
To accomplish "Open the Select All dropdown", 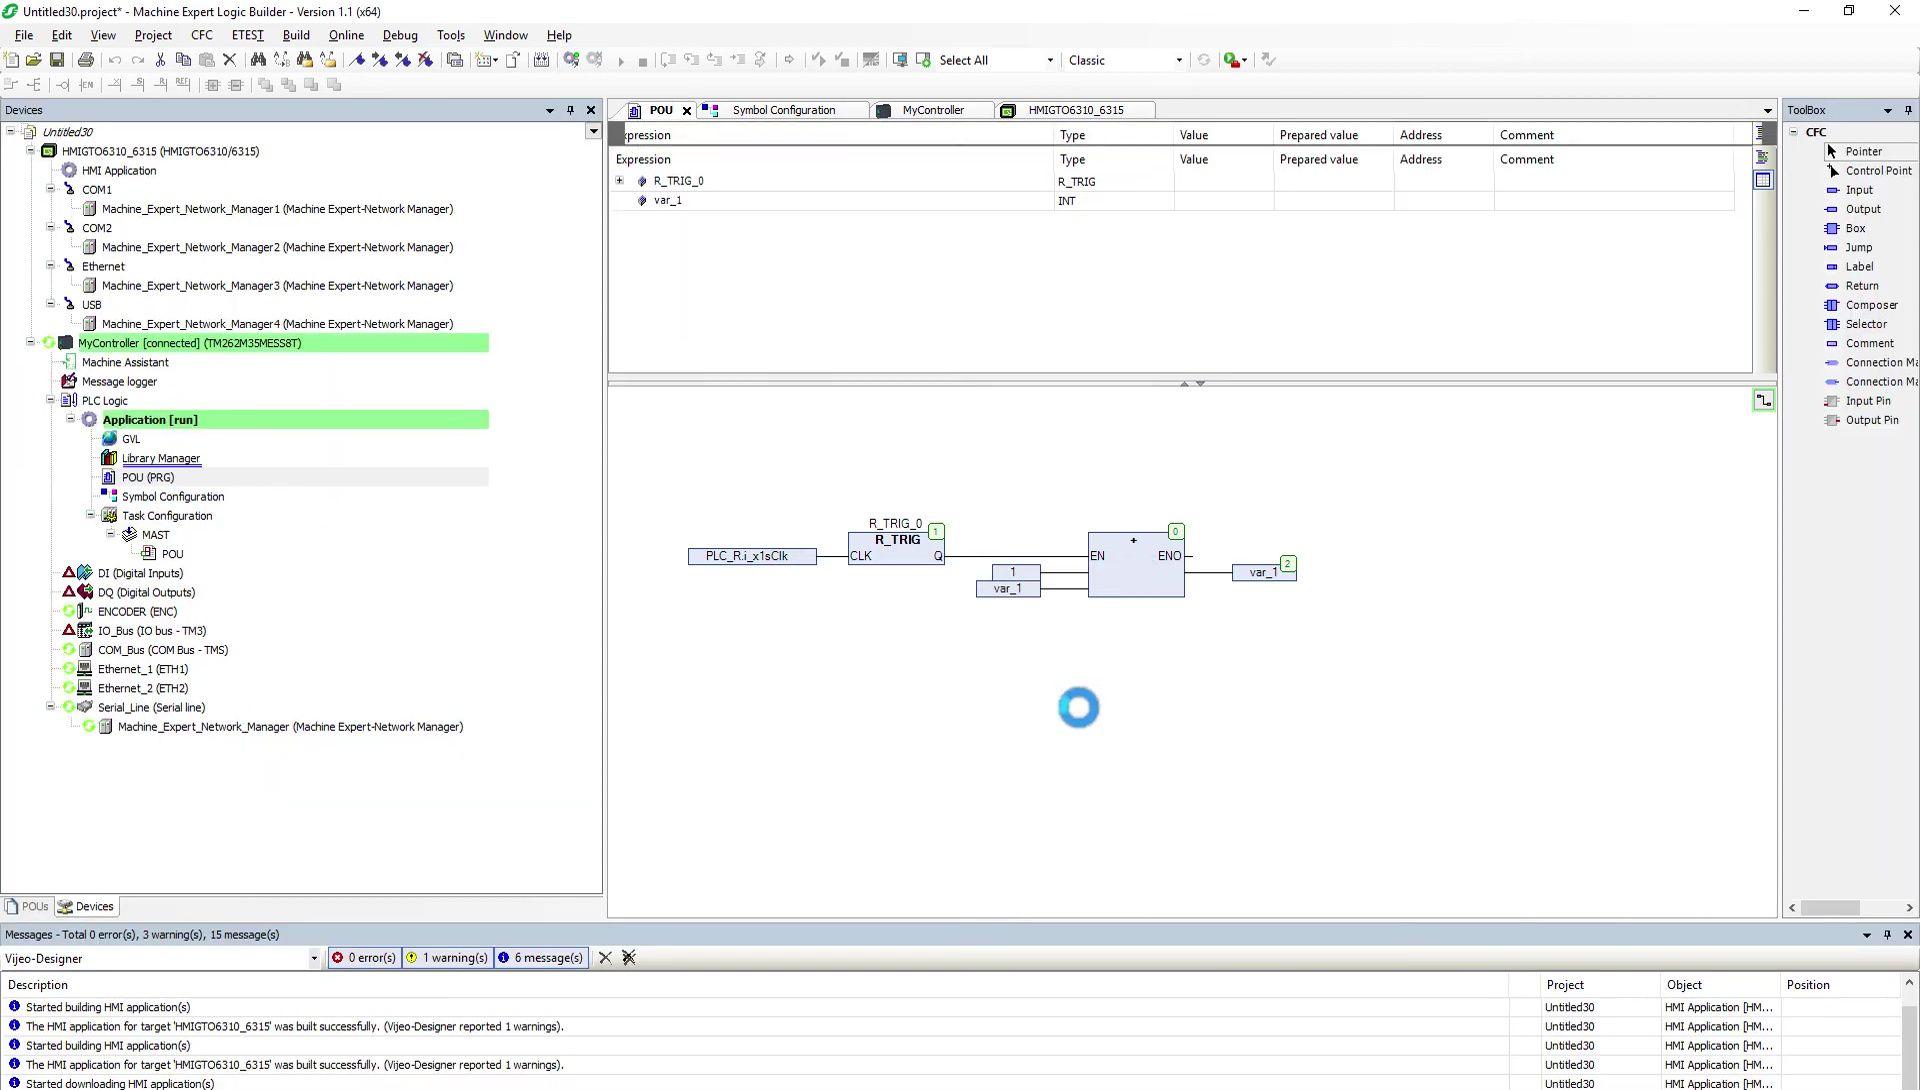I will click(x=1050, y=60).
